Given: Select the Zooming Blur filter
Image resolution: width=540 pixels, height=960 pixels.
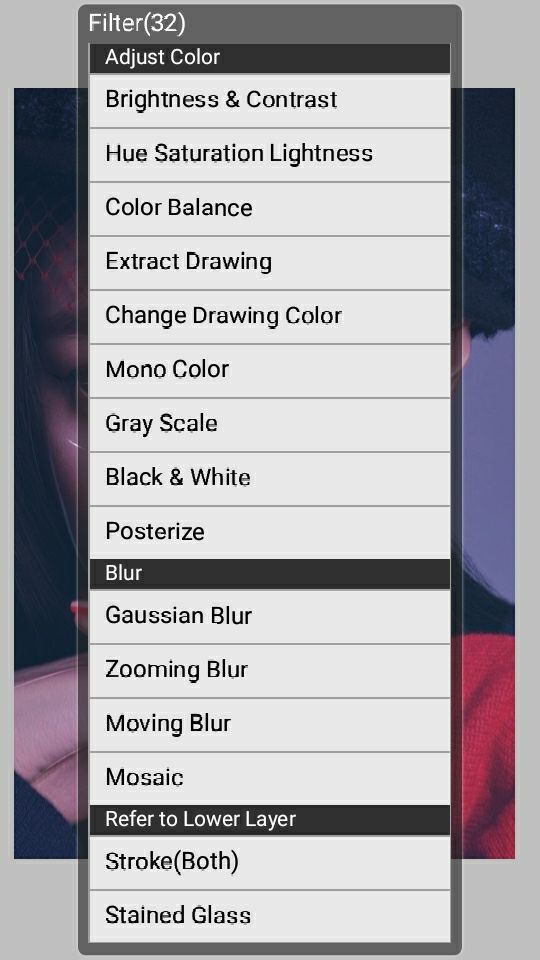Looking at the screenshot, I should 270,670.
